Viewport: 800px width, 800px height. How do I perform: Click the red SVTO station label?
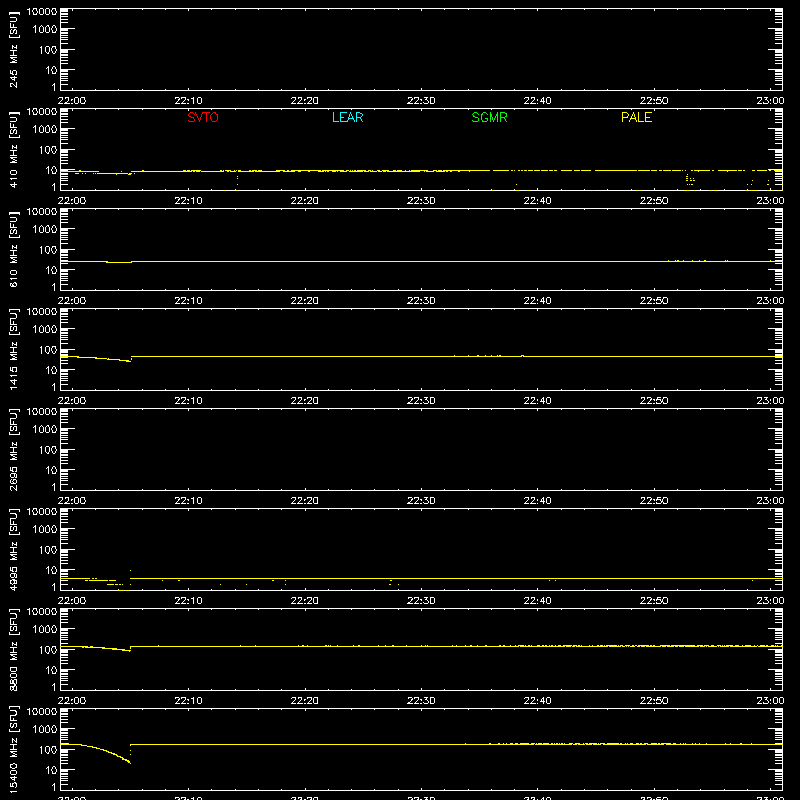point(203,117)
